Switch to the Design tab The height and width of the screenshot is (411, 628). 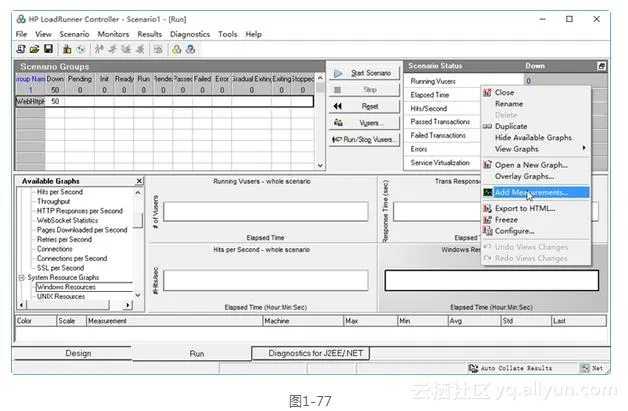(72, 353)
